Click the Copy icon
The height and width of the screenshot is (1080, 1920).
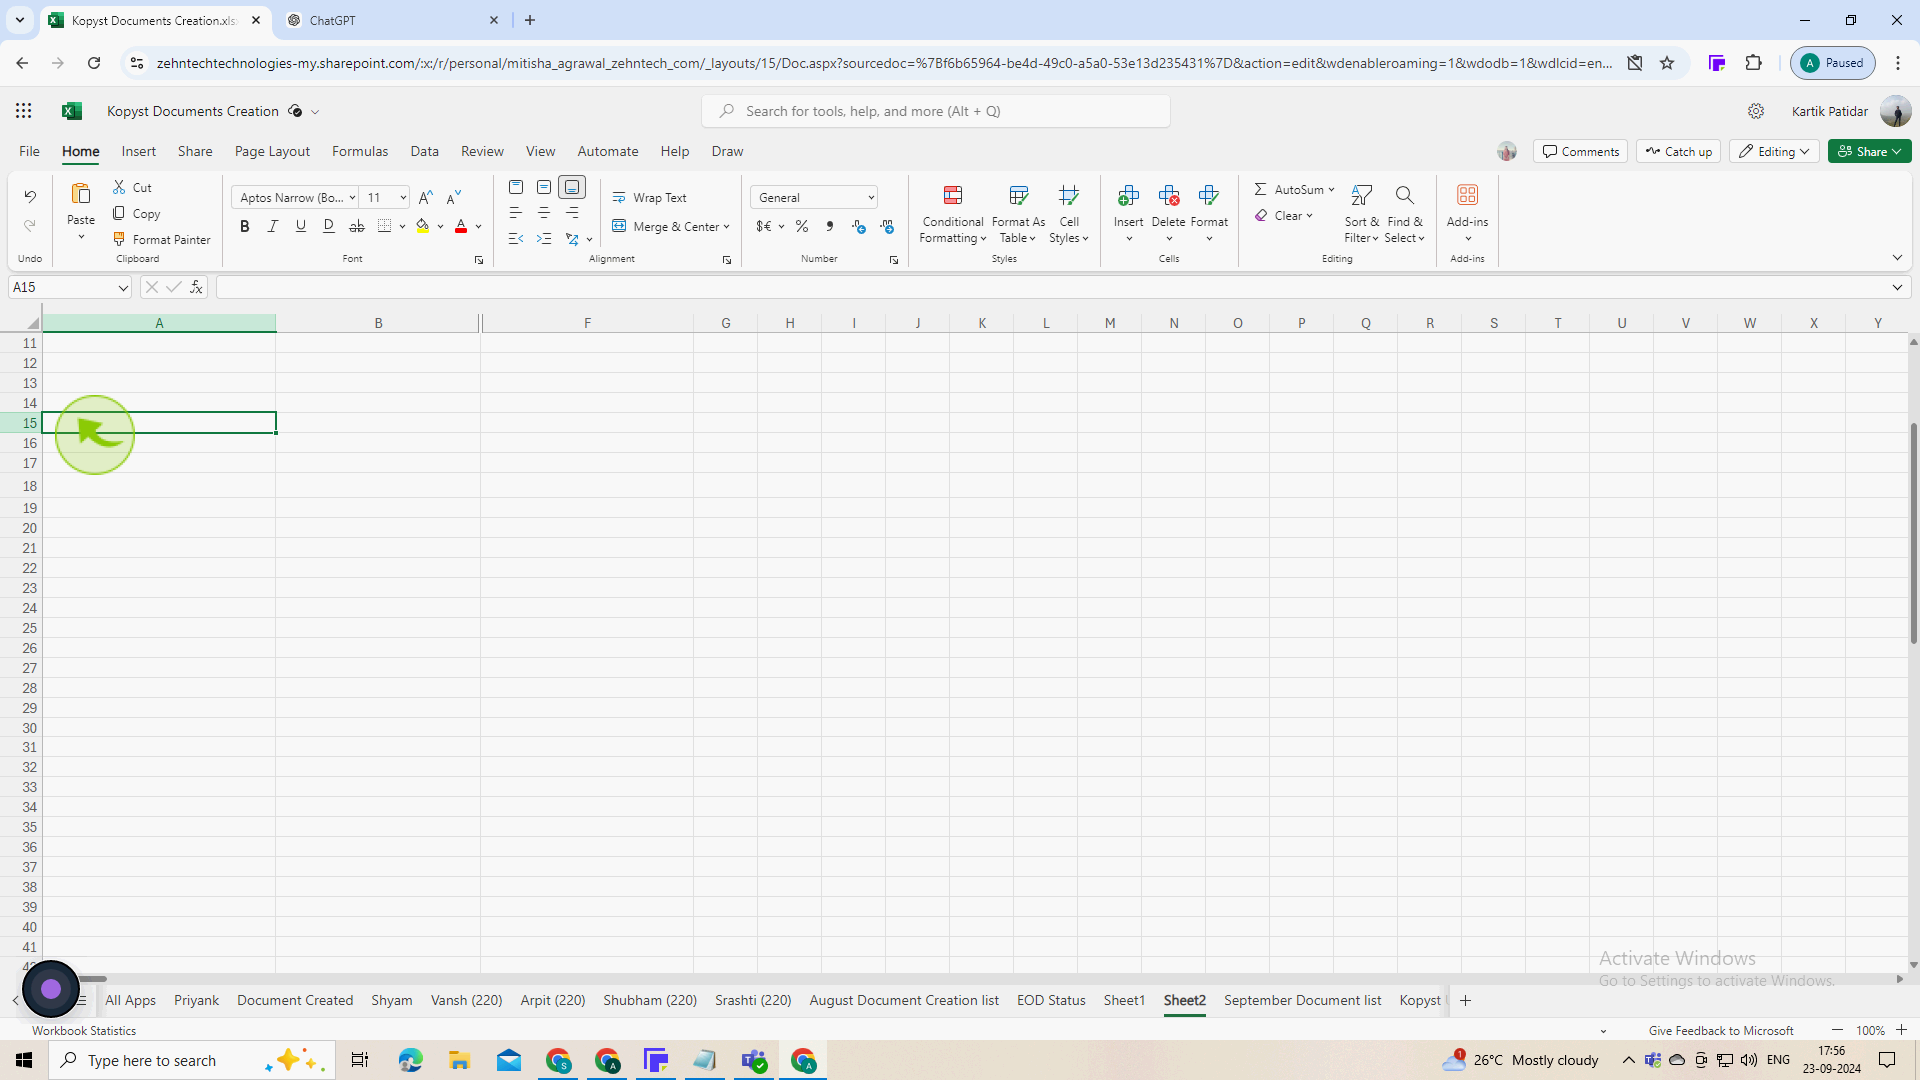pyautogui.click(x=119, y=213)
